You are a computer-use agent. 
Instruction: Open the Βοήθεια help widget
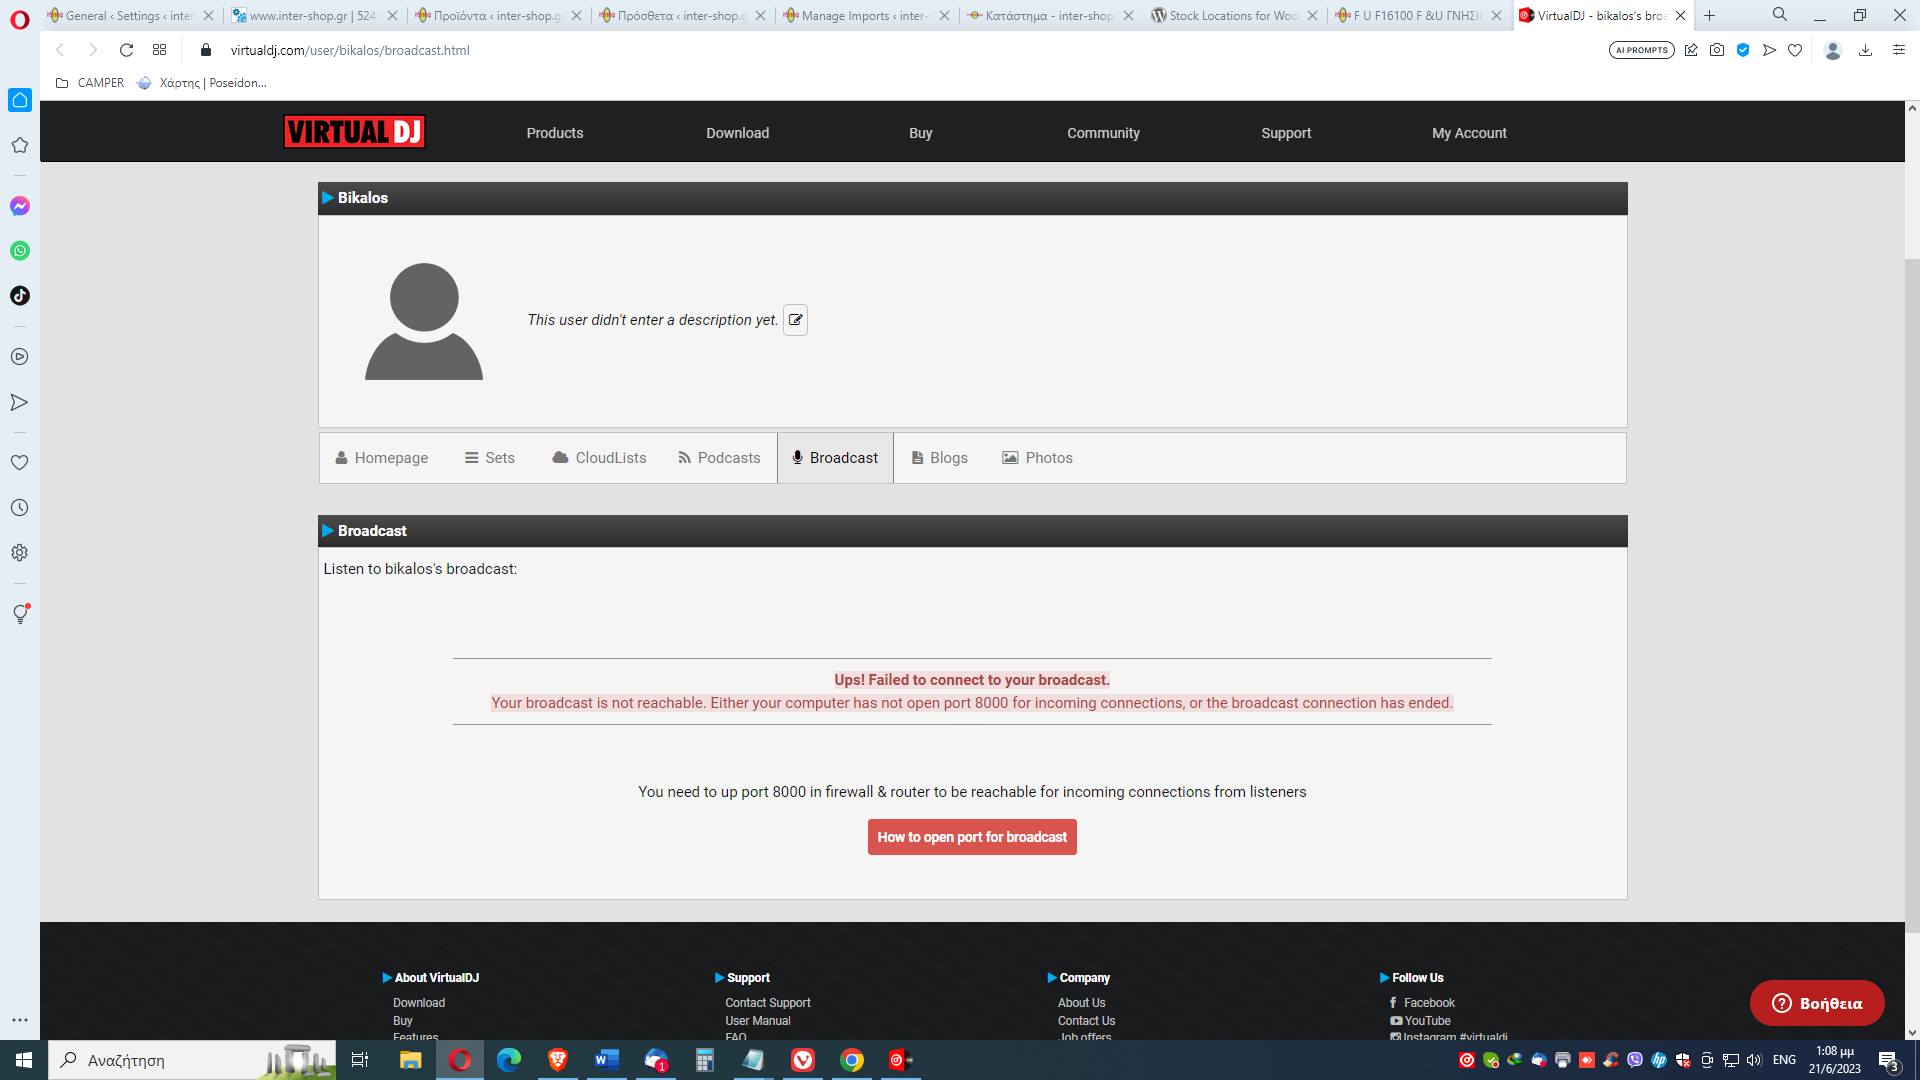pos(1817,1003)
